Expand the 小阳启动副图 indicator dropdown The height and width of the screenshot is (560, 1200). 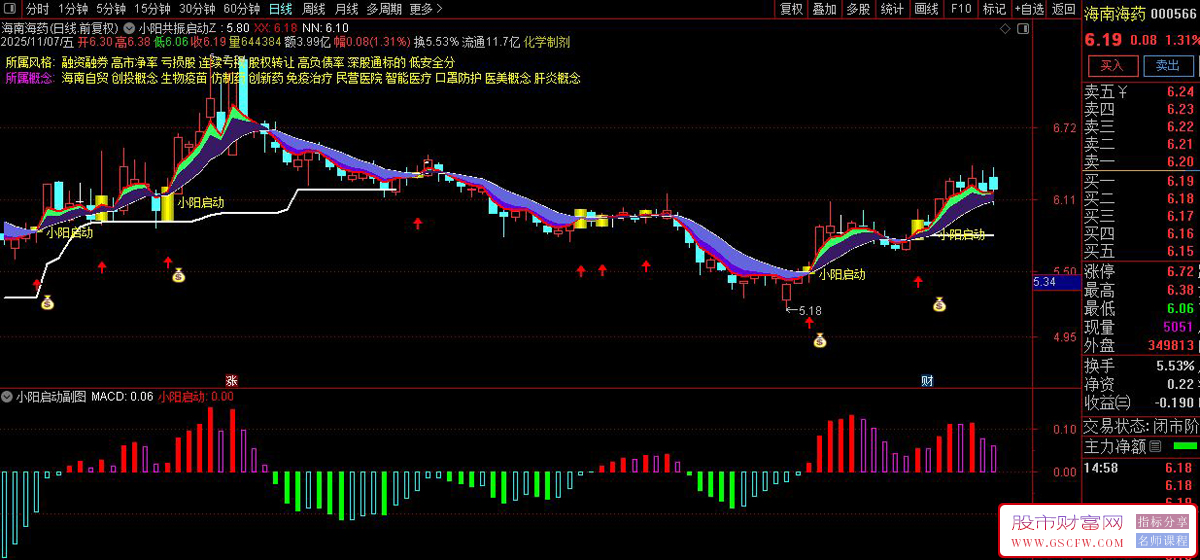coord(8,397)
